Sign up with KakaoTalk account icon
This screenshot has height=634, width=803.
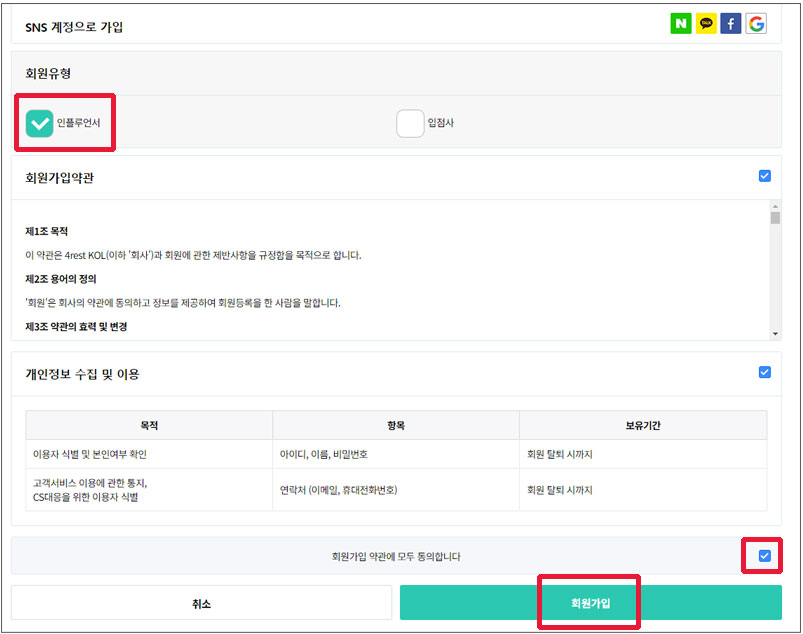pyautogui.click(x=706, y=24)
